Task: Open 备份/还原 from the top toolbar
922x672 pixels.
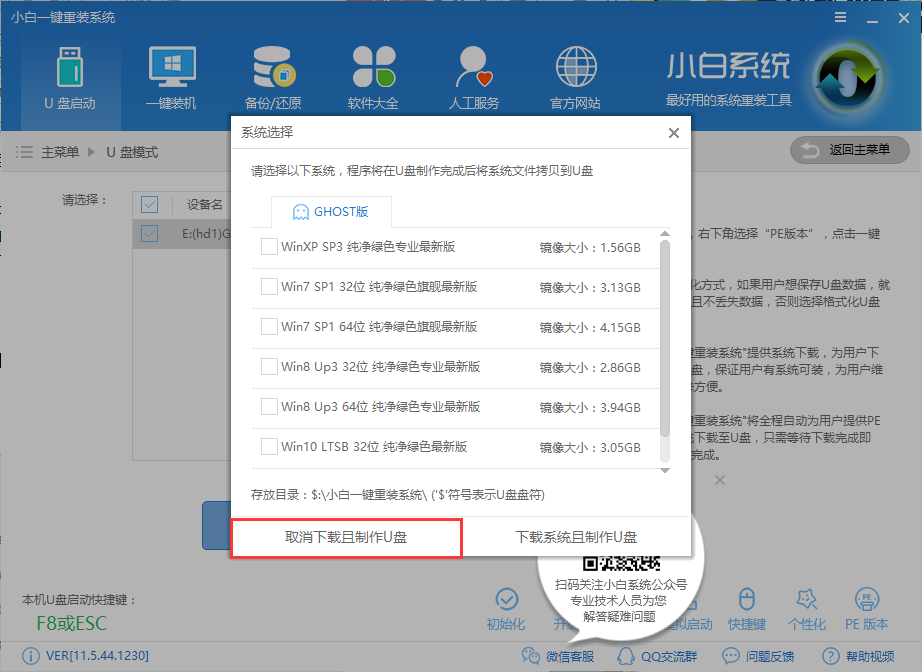Action: click(x=272, y=70)
